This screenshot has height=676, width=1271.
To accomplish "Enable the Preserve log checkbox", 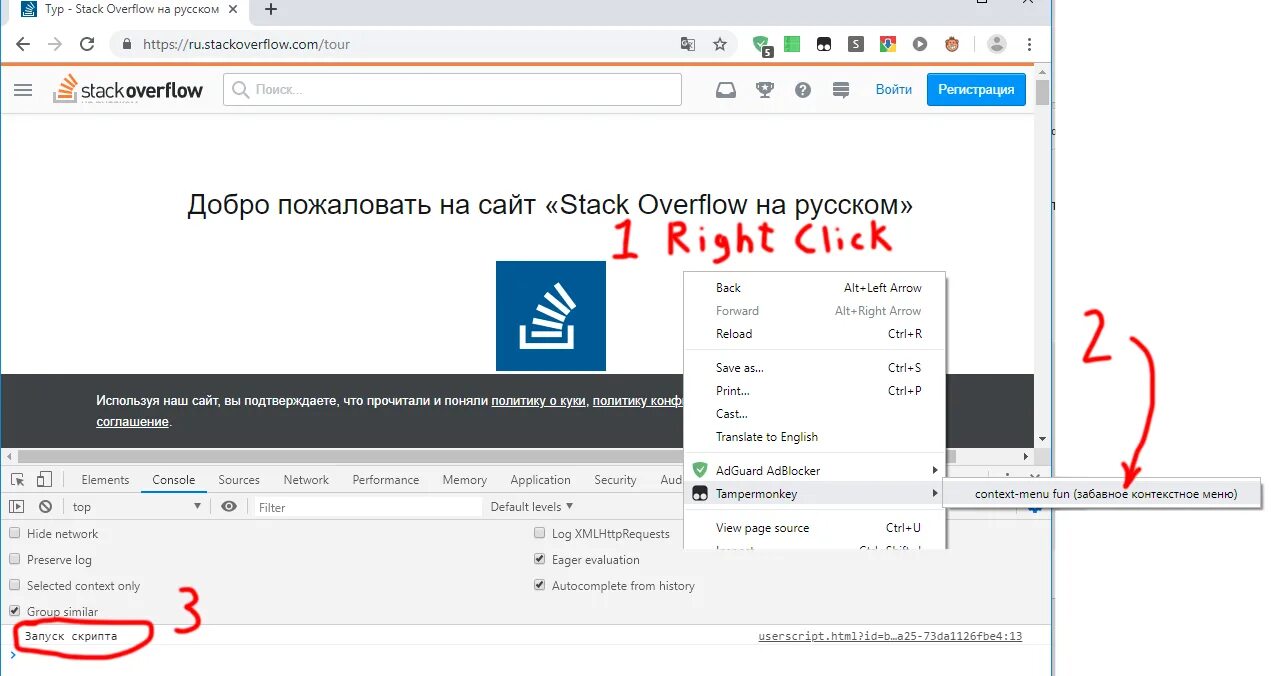I will pos(14,559).
